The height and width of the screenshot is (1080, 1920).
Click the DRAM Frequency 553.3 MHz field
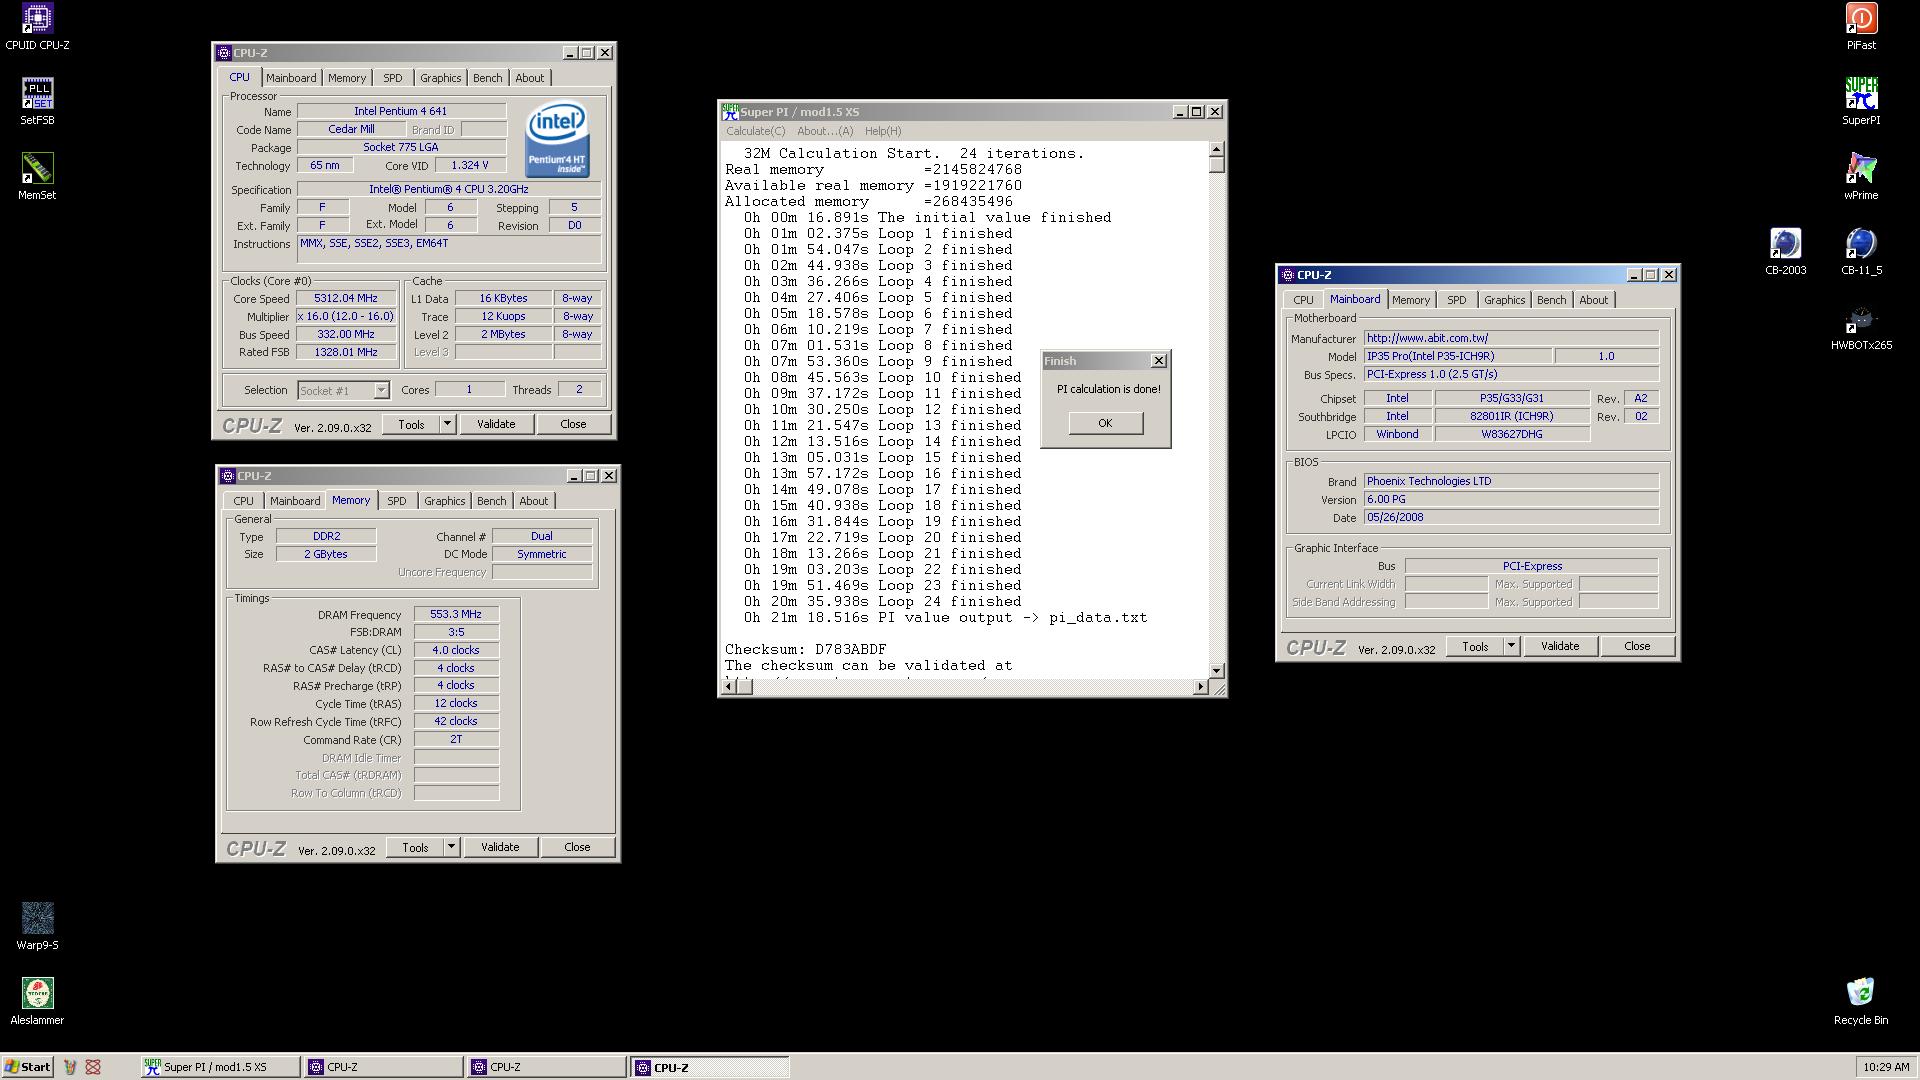coord(456,614)
